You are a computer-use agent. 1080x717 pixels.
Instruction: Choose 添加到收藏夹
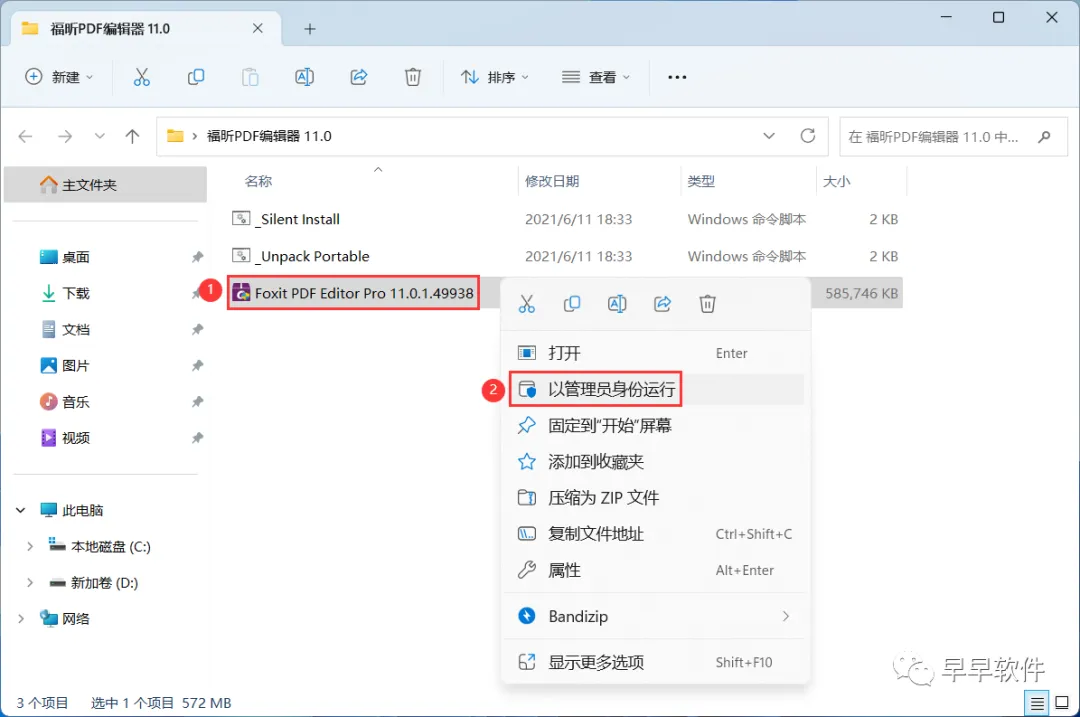[655, 461]
